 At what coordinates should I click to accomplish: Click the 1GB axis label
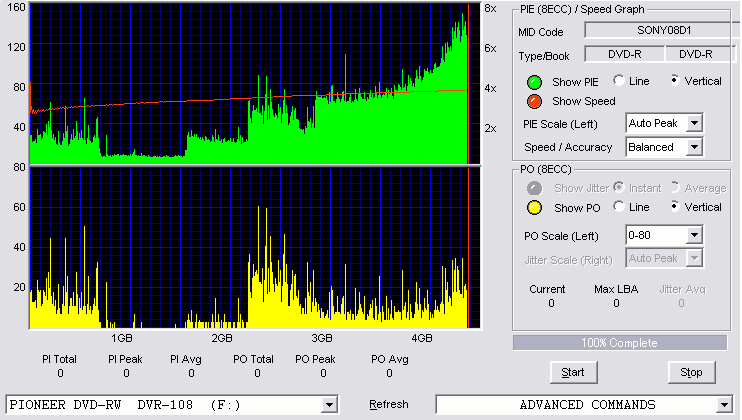coord(122,338)
